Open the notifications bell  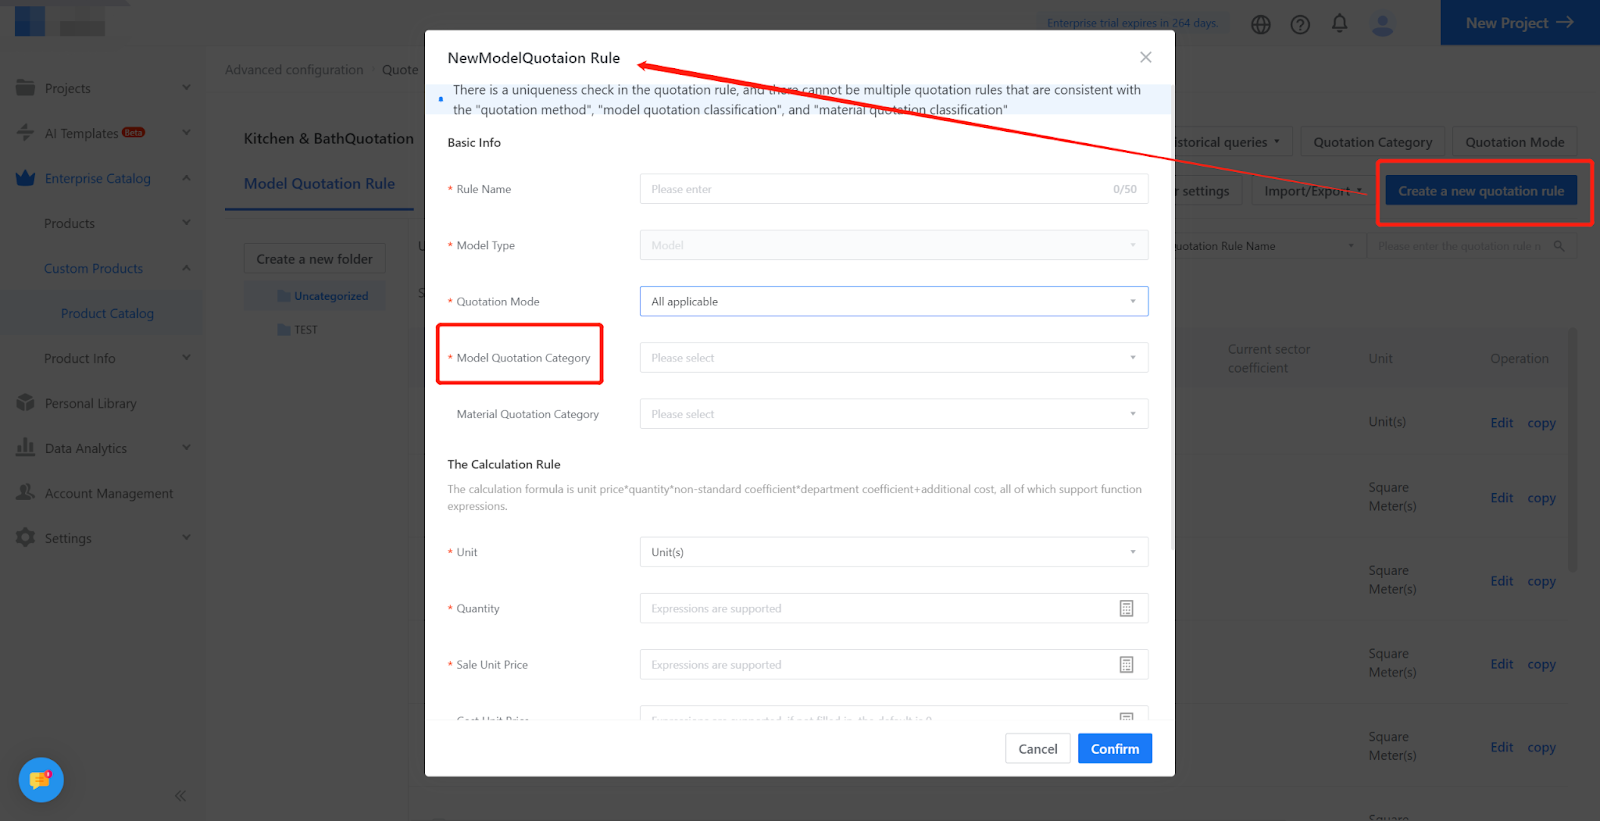(x=1340, y=23)
